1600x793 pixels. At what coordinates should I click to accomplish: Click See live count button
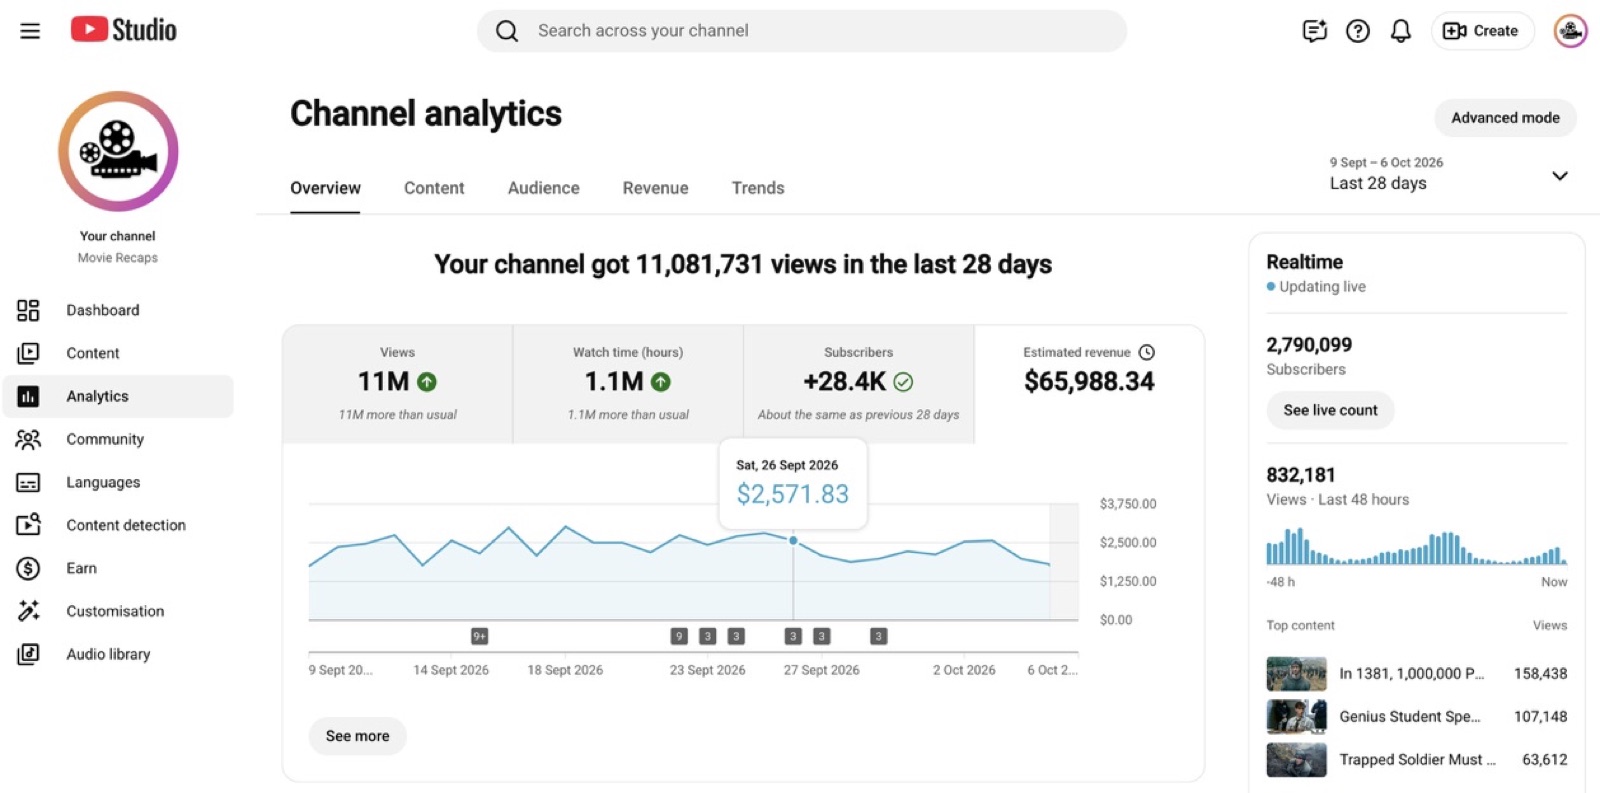pos(1330,410)
